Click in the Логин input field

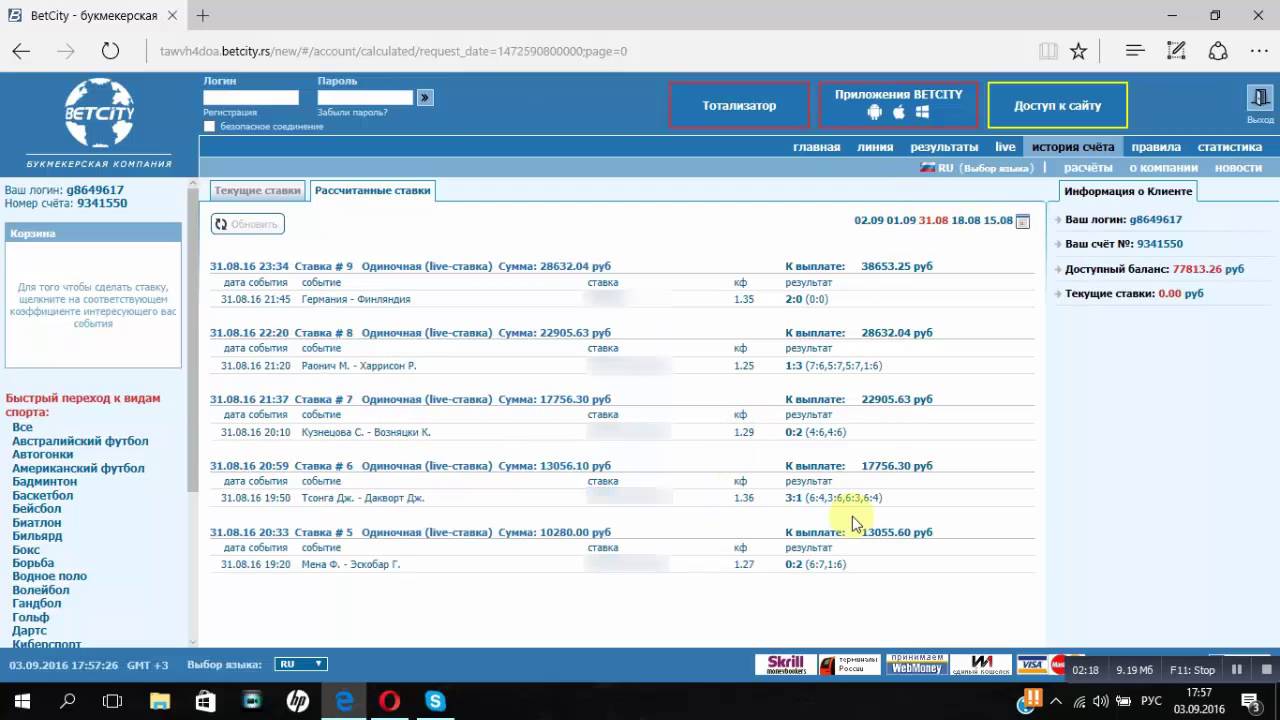[250, 97]
